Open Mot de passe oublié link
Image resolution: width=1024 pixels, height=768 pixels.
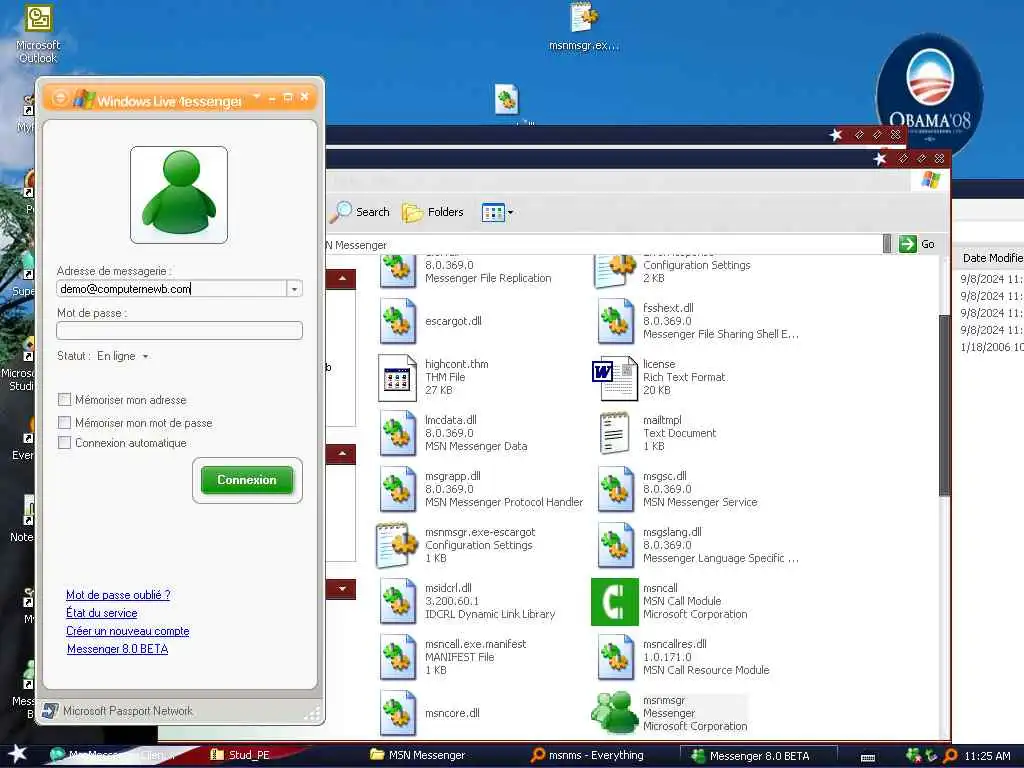click(118, 595)
